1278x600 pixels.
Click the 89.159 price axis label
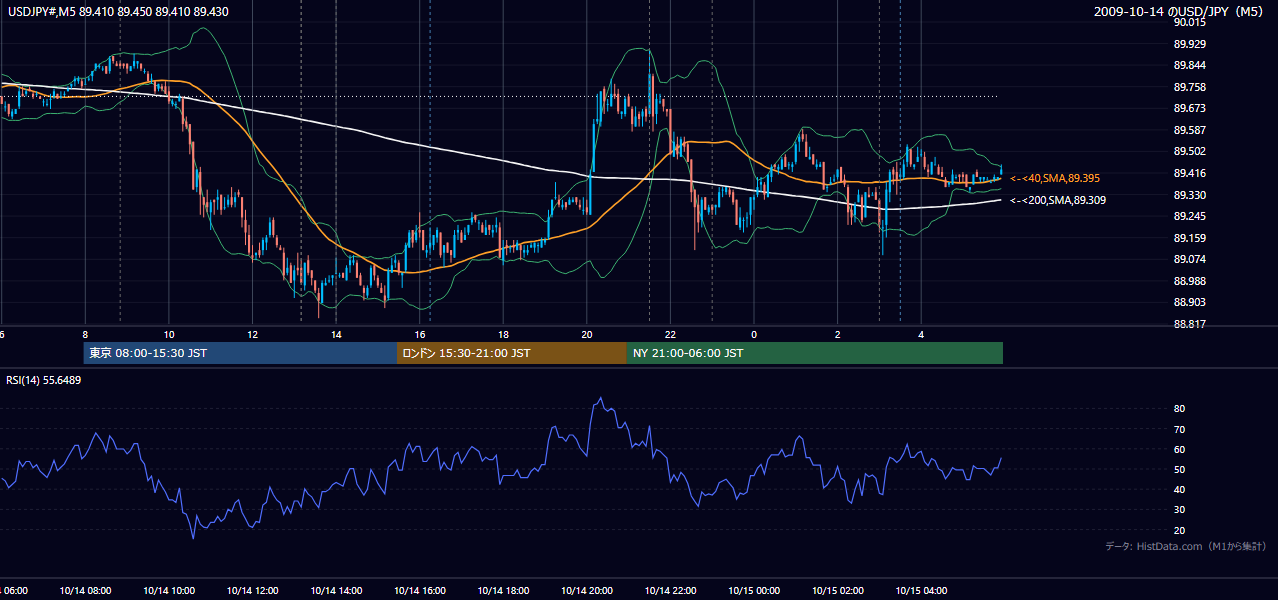(x=1188, y=238)
